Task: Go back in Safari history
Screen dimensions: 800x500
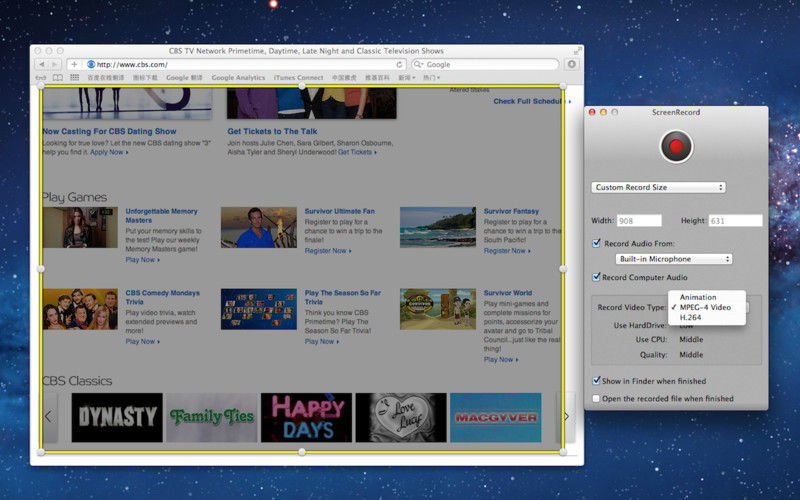Action: [x=42, y=65]
